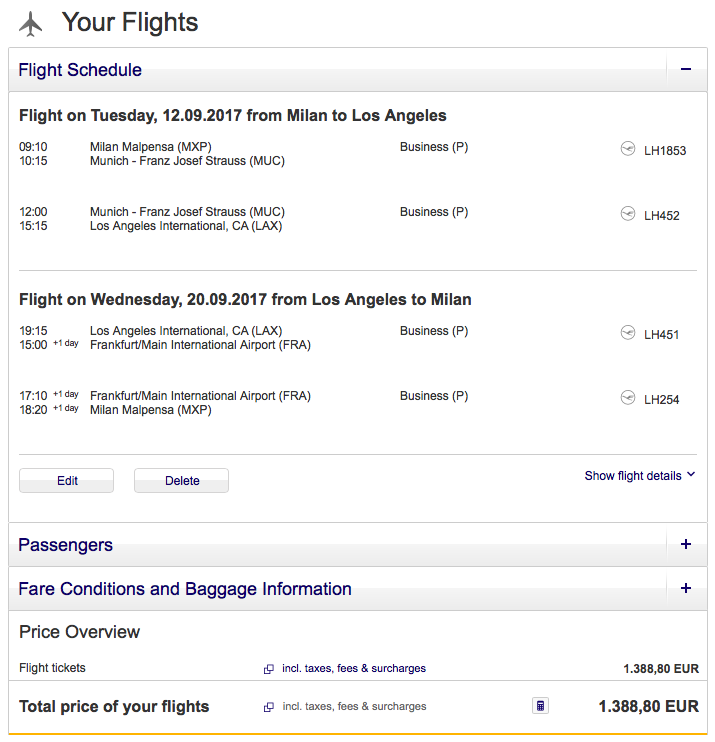Click incl. taxes link in Total price row
715x742 pixels.
[354, 707]
